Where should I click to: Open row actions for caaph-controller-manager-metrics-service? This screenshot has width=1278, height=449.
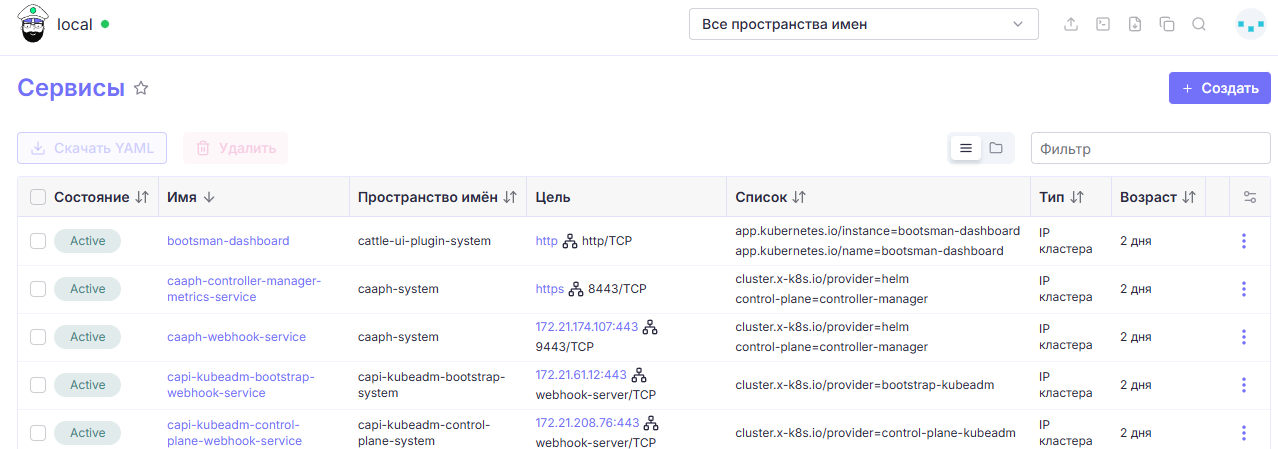1244,289
